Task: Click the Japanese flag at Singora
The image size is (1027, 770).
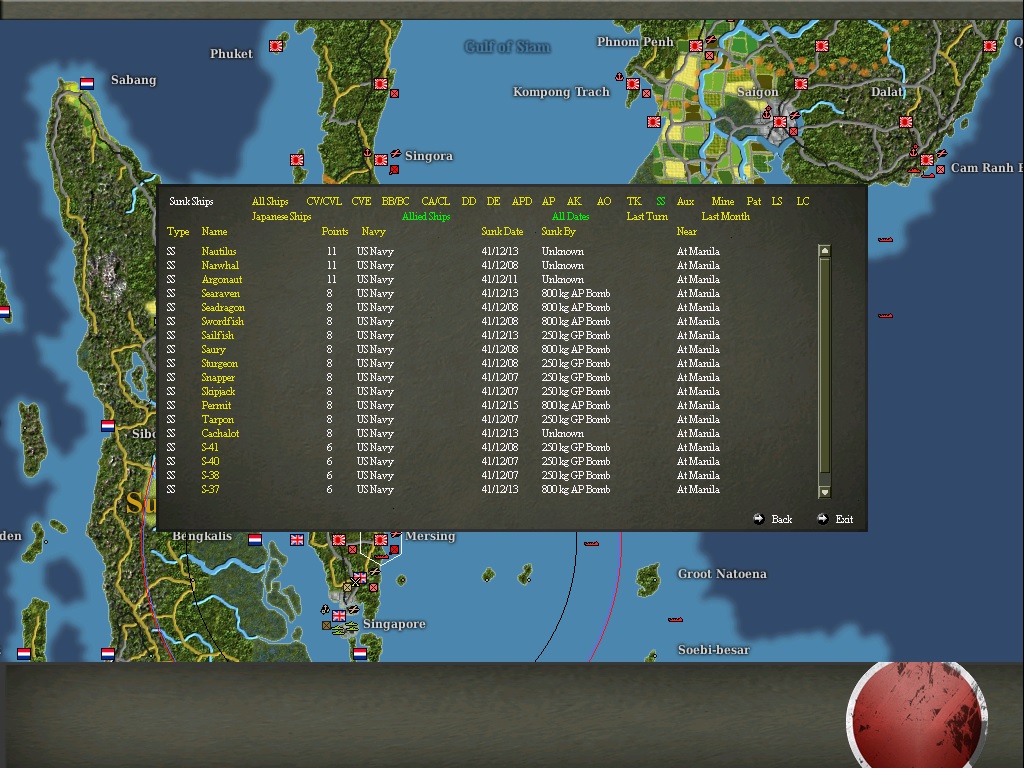Action: pyautogui.click(x=381, y=159)
